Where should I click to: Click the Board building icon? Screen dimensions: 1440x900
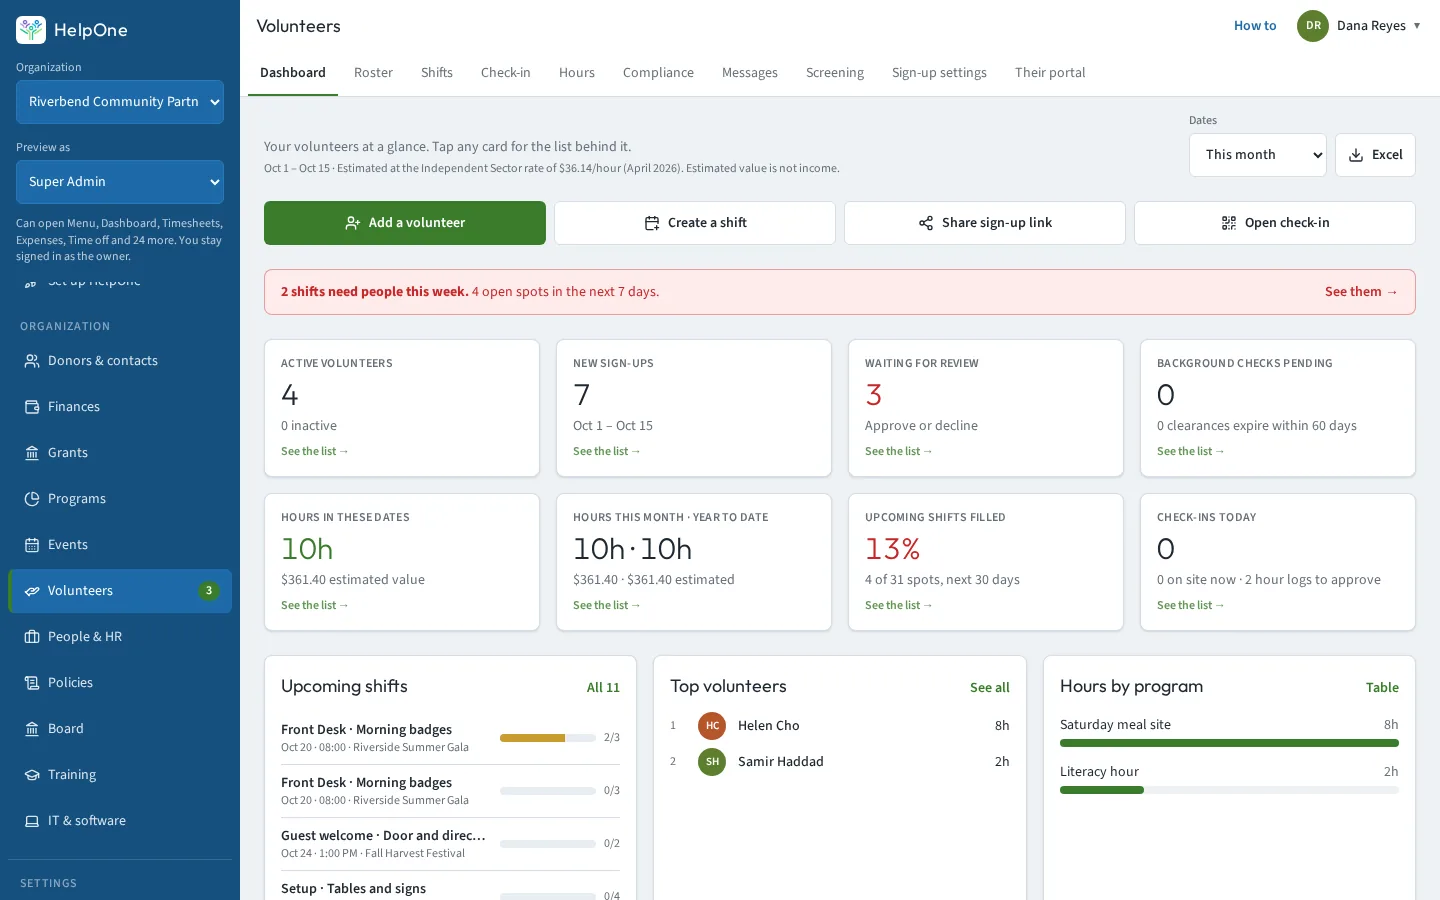point(32,729)
